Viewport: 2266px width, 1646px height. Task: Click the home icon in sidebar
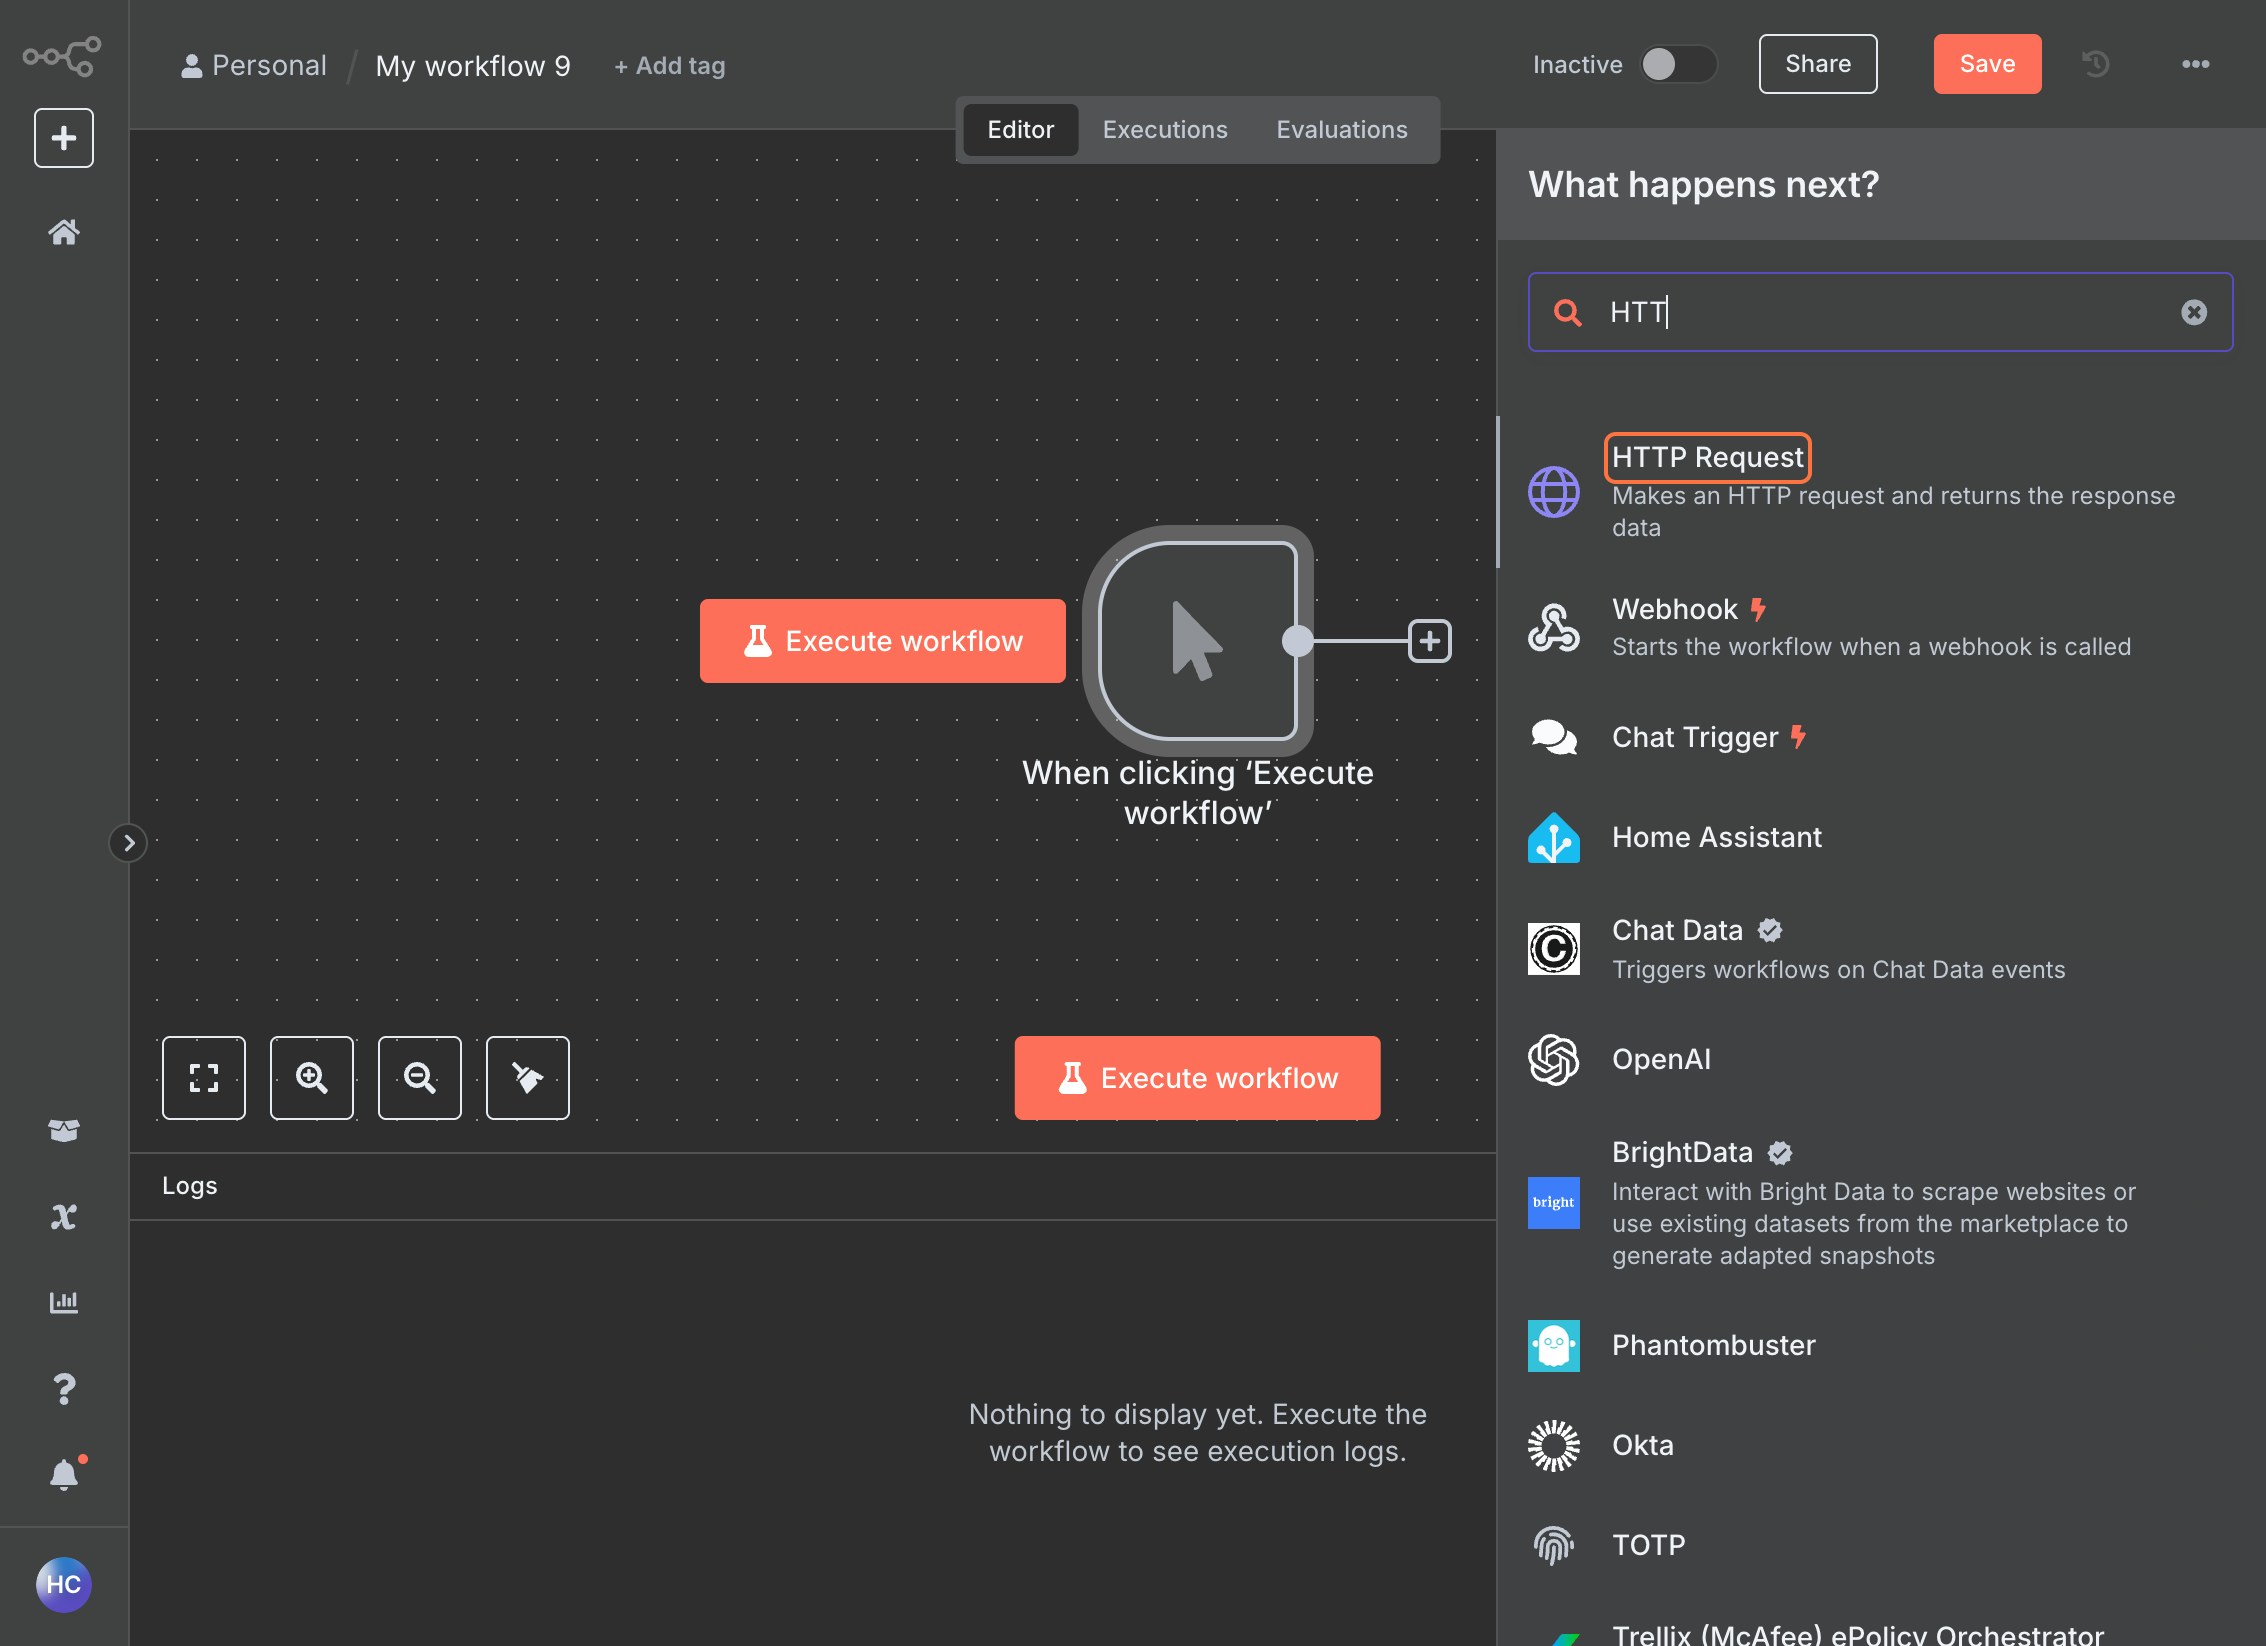64,232
